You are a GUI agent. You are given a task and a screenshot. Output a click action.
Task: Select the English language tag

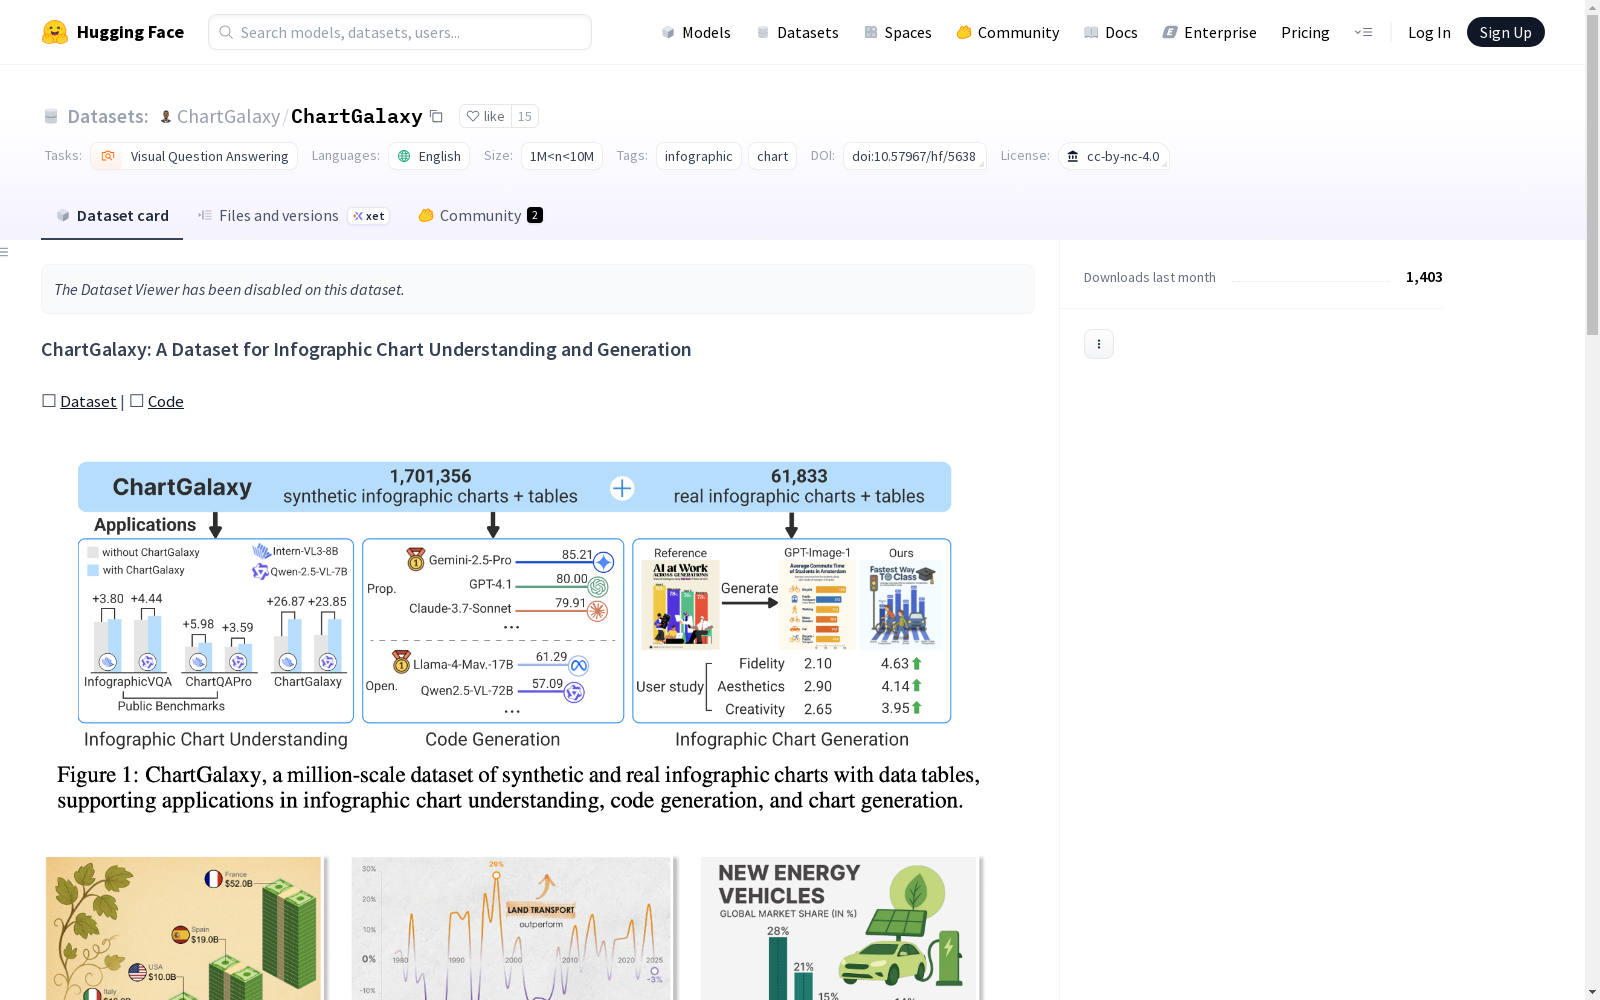click(x=429, y=156)
